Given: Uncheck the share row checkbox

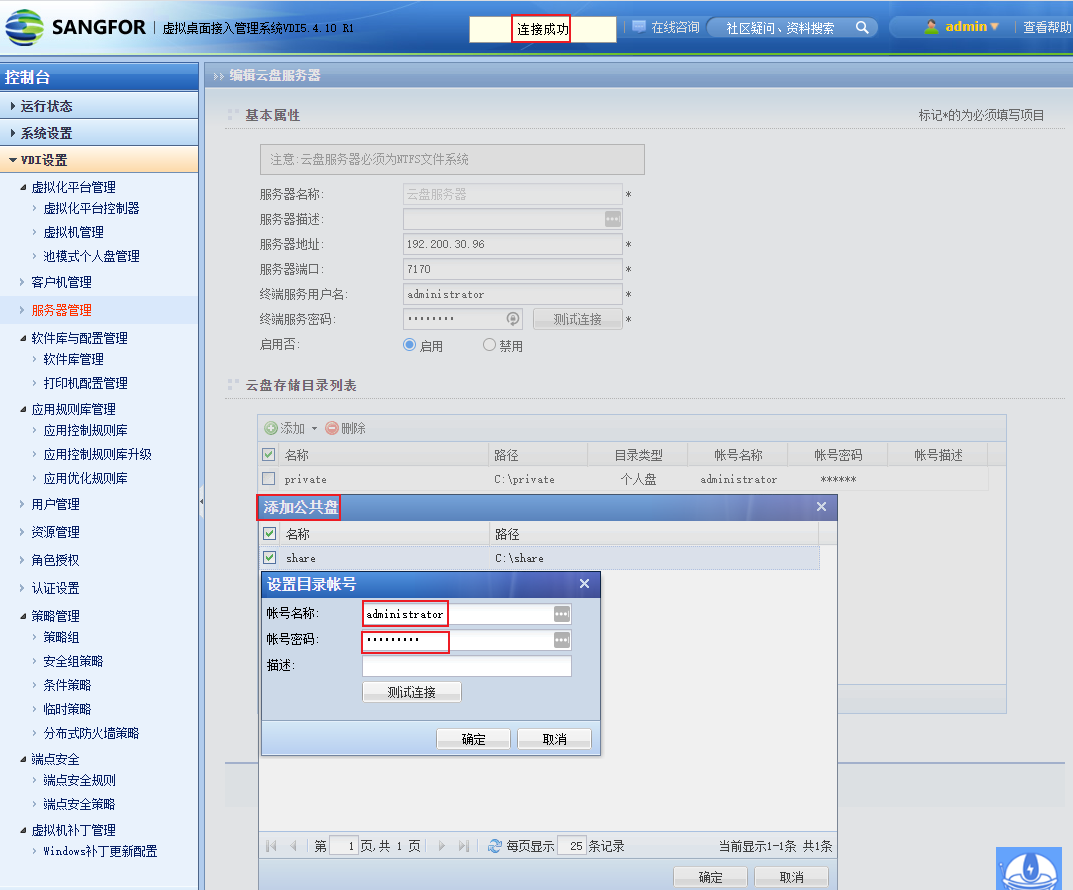Looking at the screenshot, I should point(269,558).
